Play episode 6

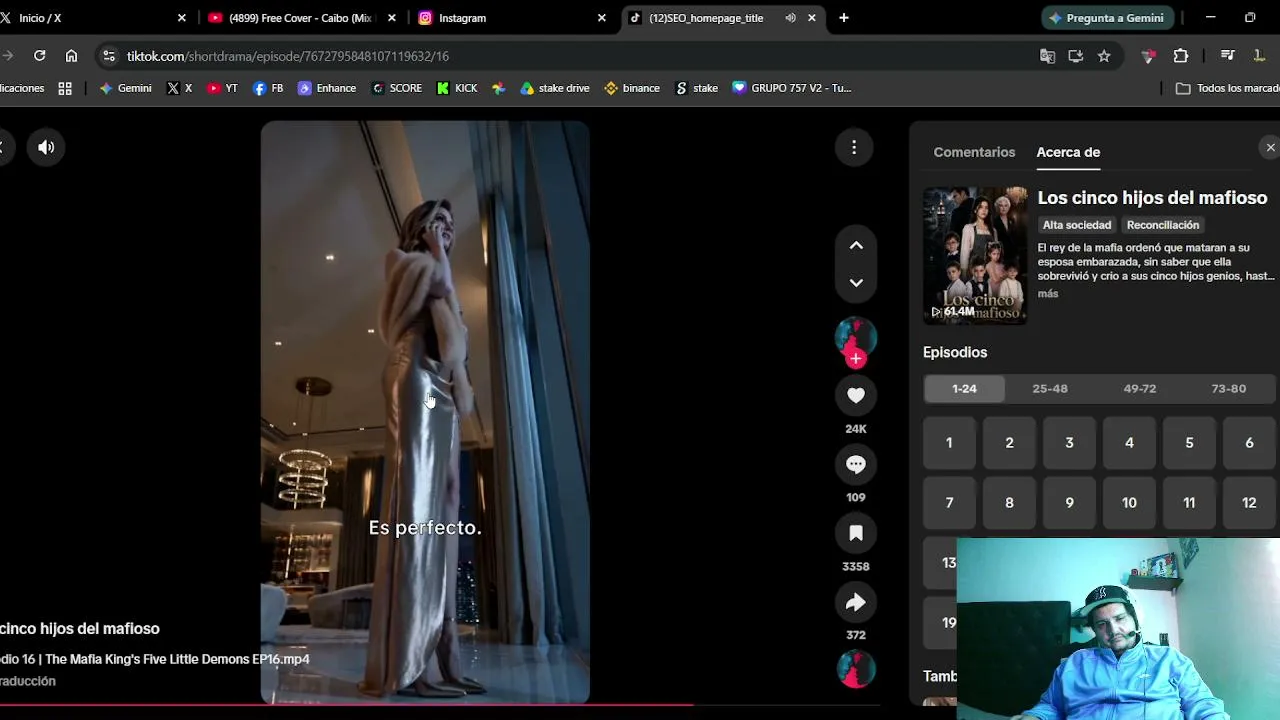click(x=1249, y=443)
